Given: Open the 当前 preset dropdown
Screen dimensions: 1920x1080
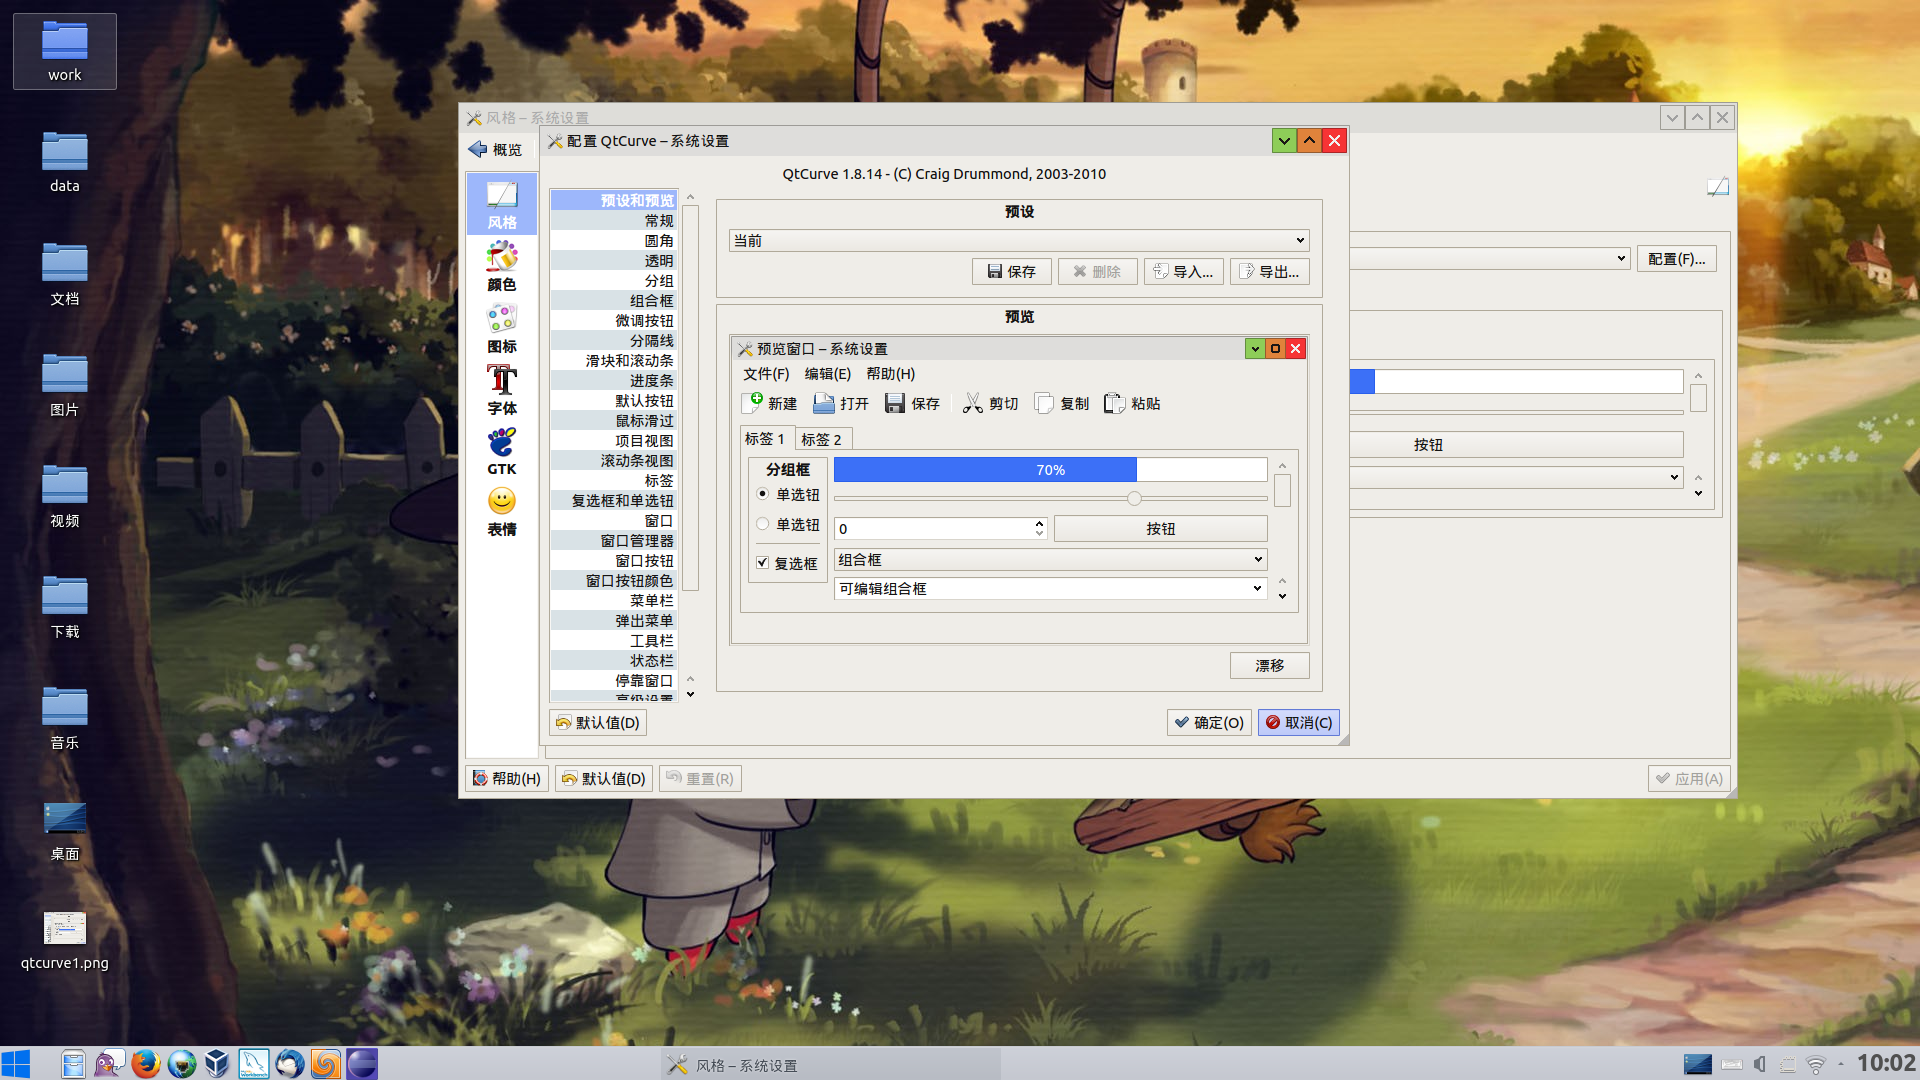Looking at the screenshot, I should point(1019,240).
